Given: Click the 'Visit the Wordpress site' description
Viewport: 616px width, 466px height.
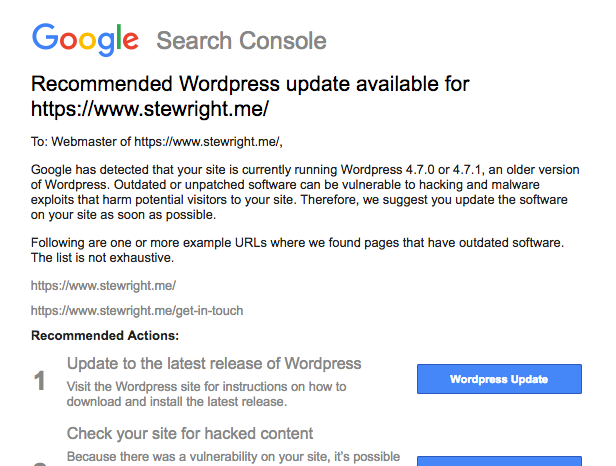Looking at the screenshot, I should (206, 394).
